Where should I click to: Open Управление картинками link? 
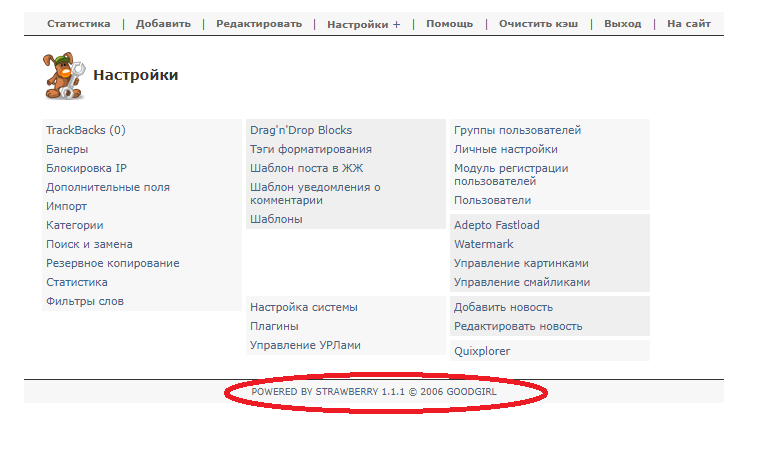coord(522,263)
